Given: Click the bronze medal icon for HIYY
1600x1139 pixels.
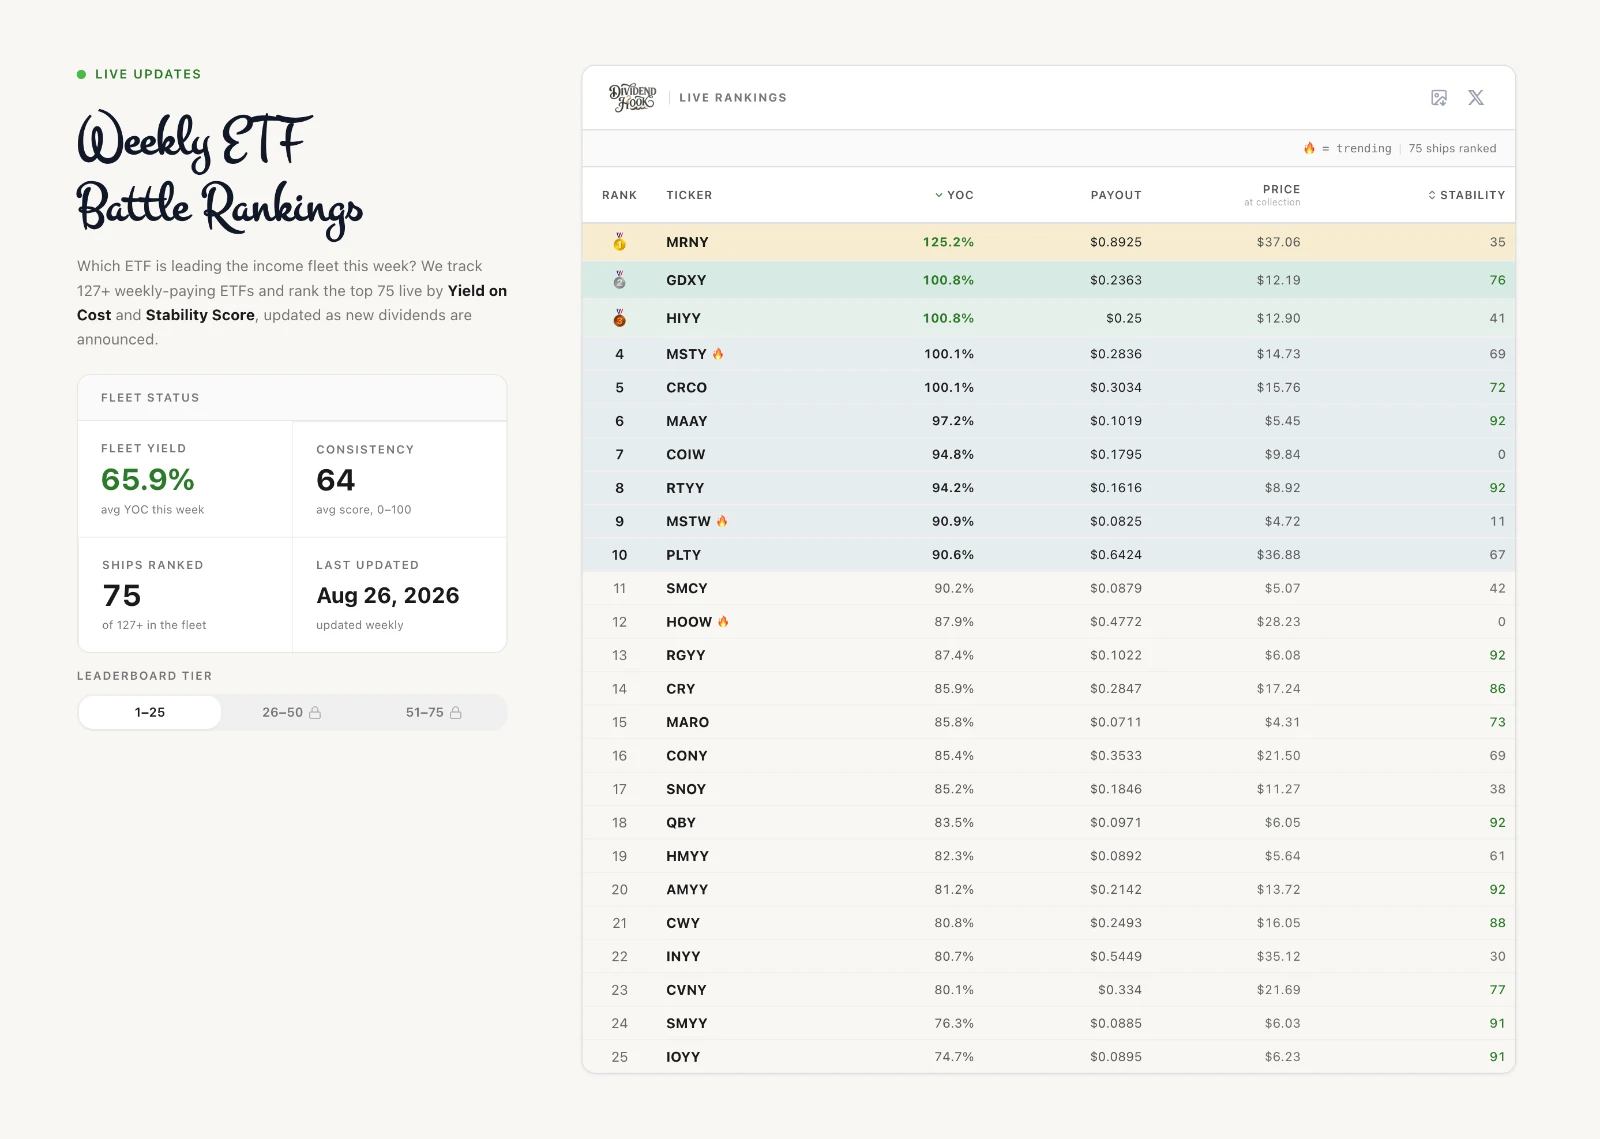Looking at the screenshot, I should coord(619,318).
